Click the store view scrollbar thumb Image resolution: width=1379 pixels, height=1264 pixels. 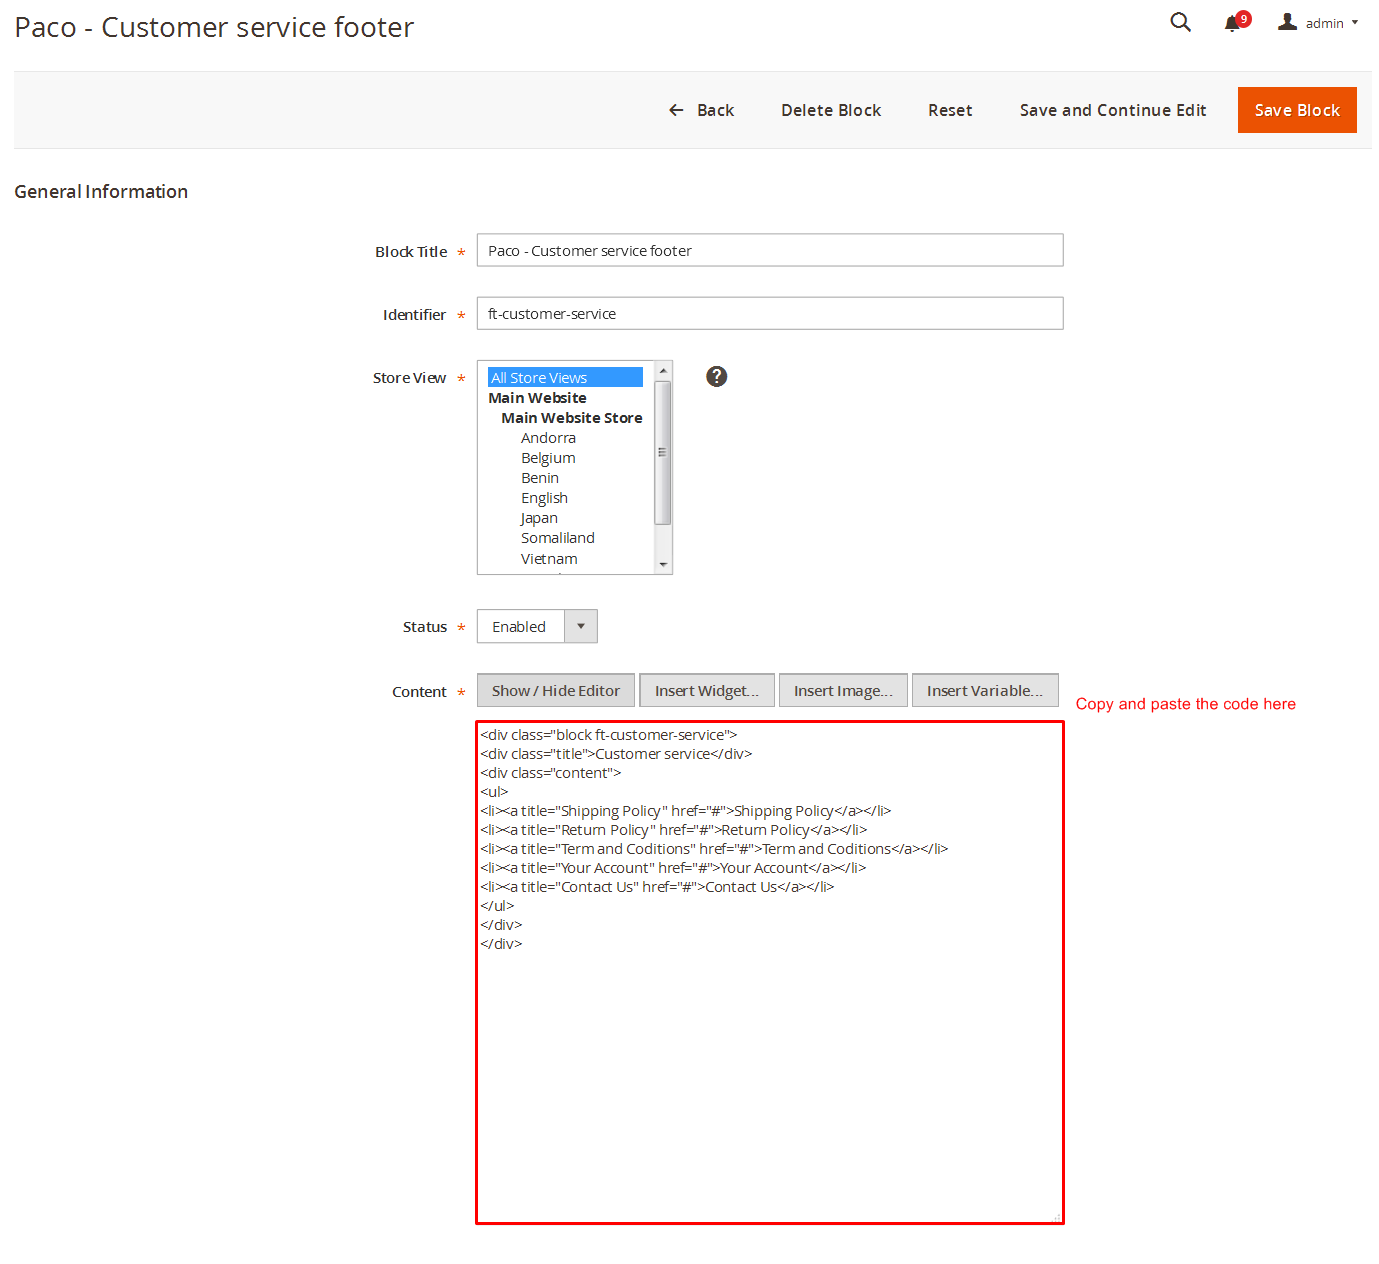point(663,452)
